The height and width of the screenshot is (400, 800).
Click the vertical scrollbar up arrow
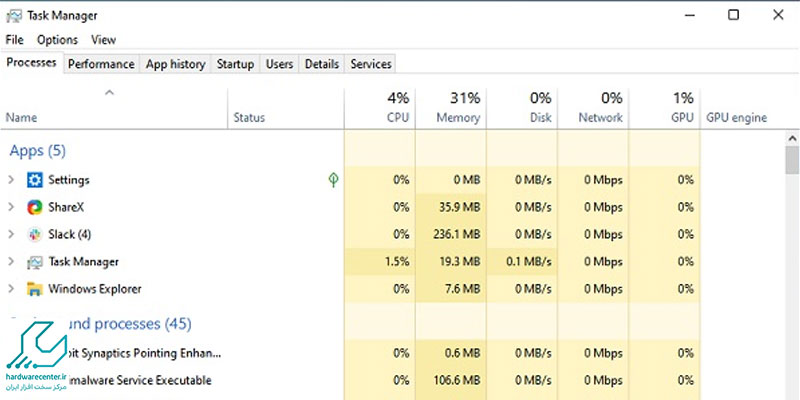tap(792, 138)
